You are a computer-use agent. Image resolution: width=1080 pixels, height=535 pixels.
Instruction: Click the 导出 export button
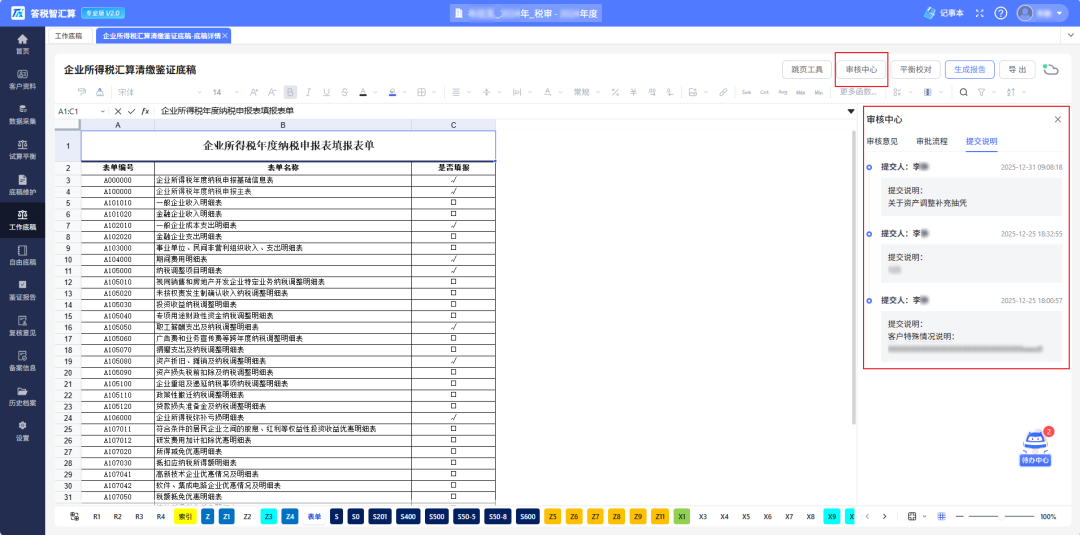(x=1017, y=70)
